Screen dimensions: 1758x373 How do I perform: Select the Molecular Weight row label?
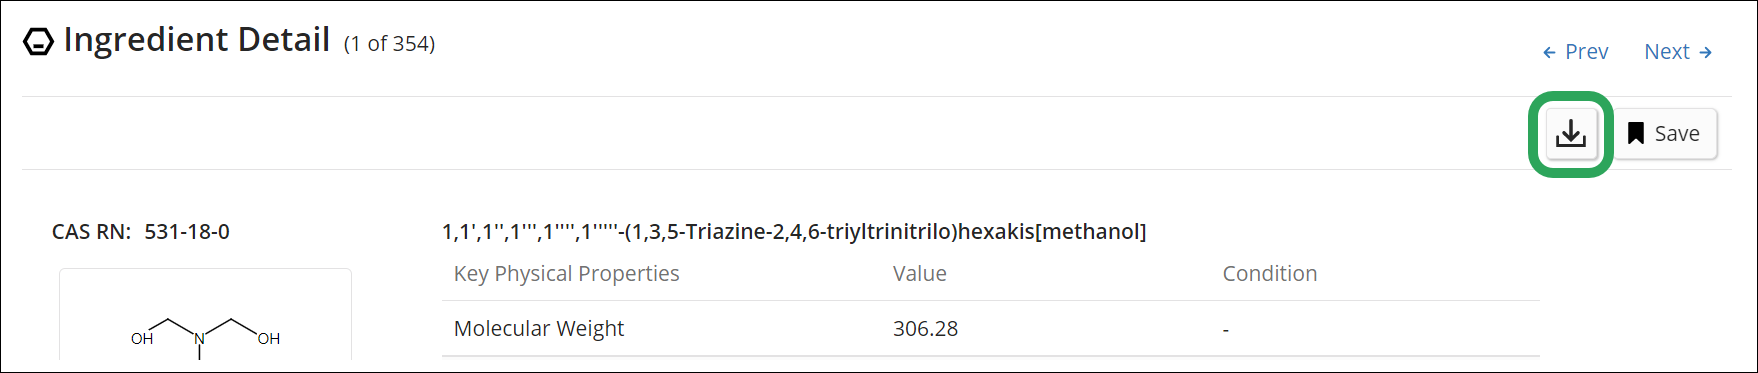(539, 329)
